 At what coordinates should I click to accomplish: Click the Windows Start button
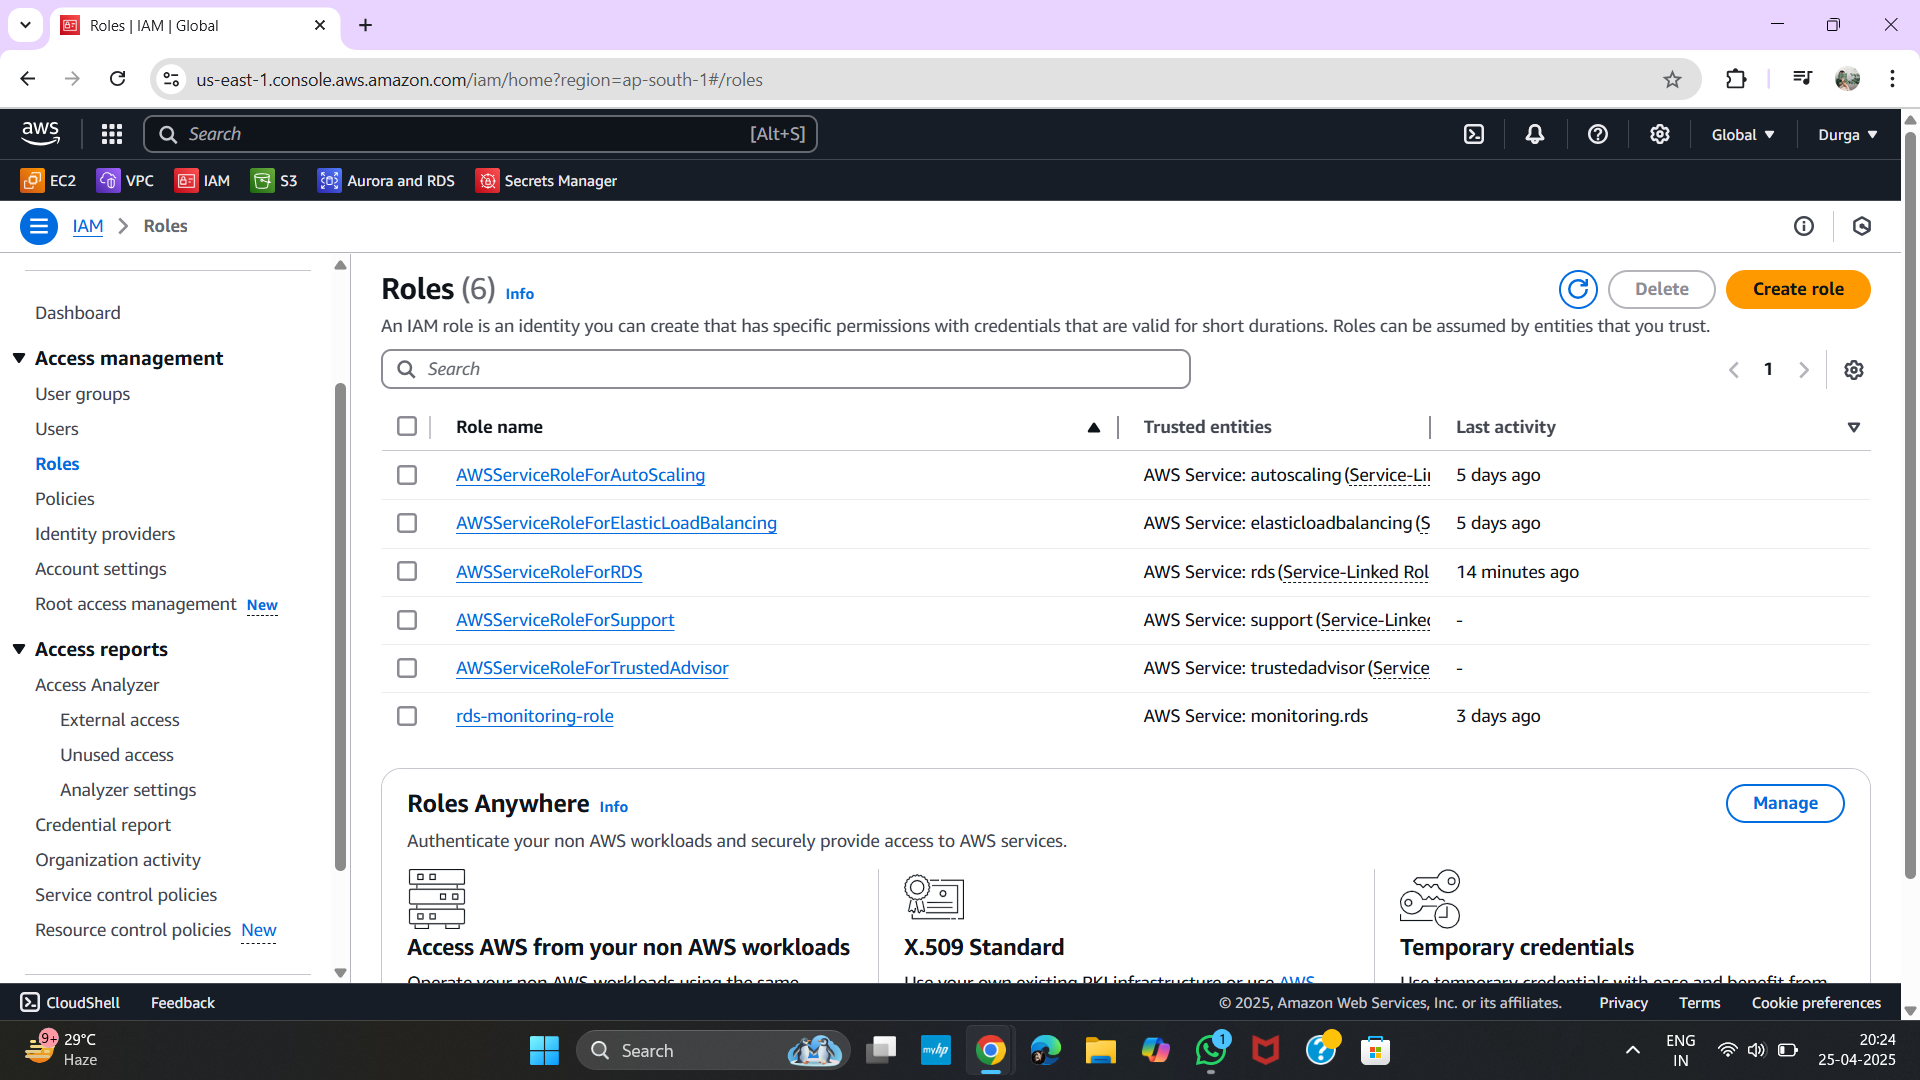544,1050
